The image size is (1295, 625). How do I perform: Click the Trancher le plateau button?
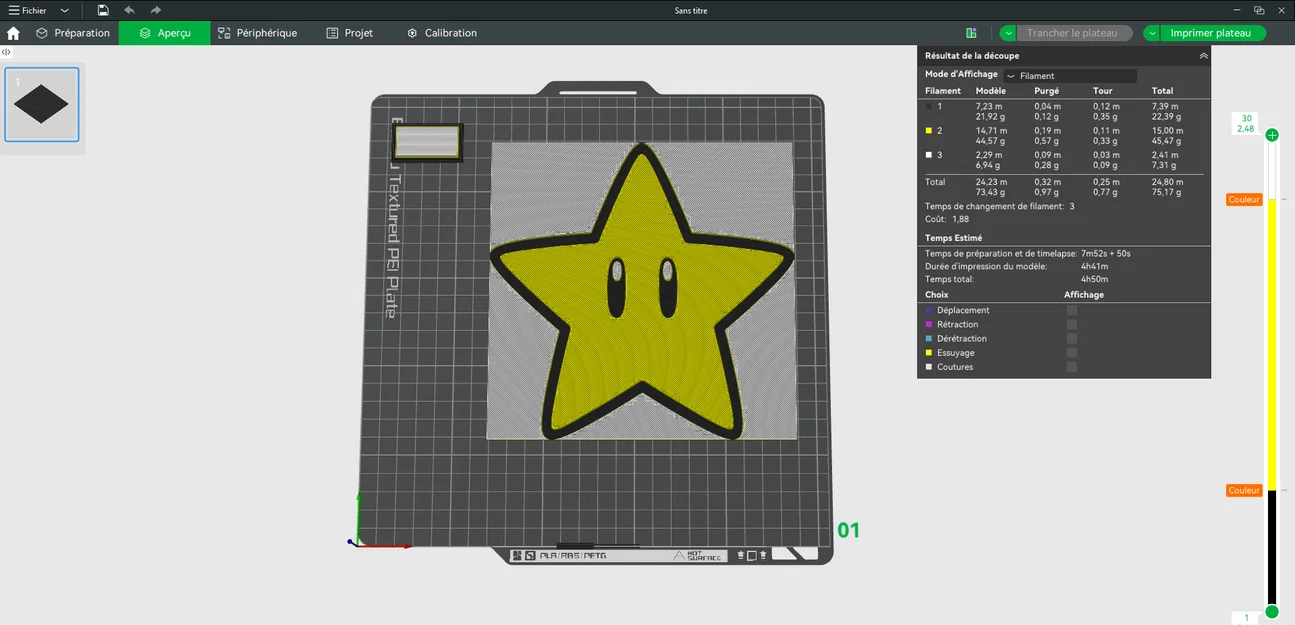[1074, 32]
